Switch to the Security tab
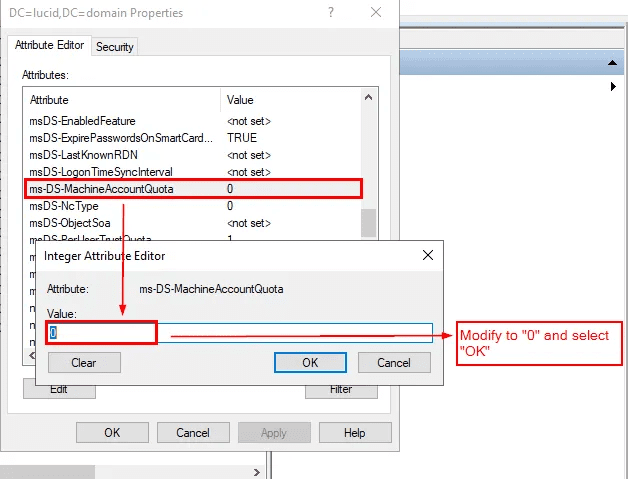The width and height of the screenshot is (628, 479). tap(115, 47)
